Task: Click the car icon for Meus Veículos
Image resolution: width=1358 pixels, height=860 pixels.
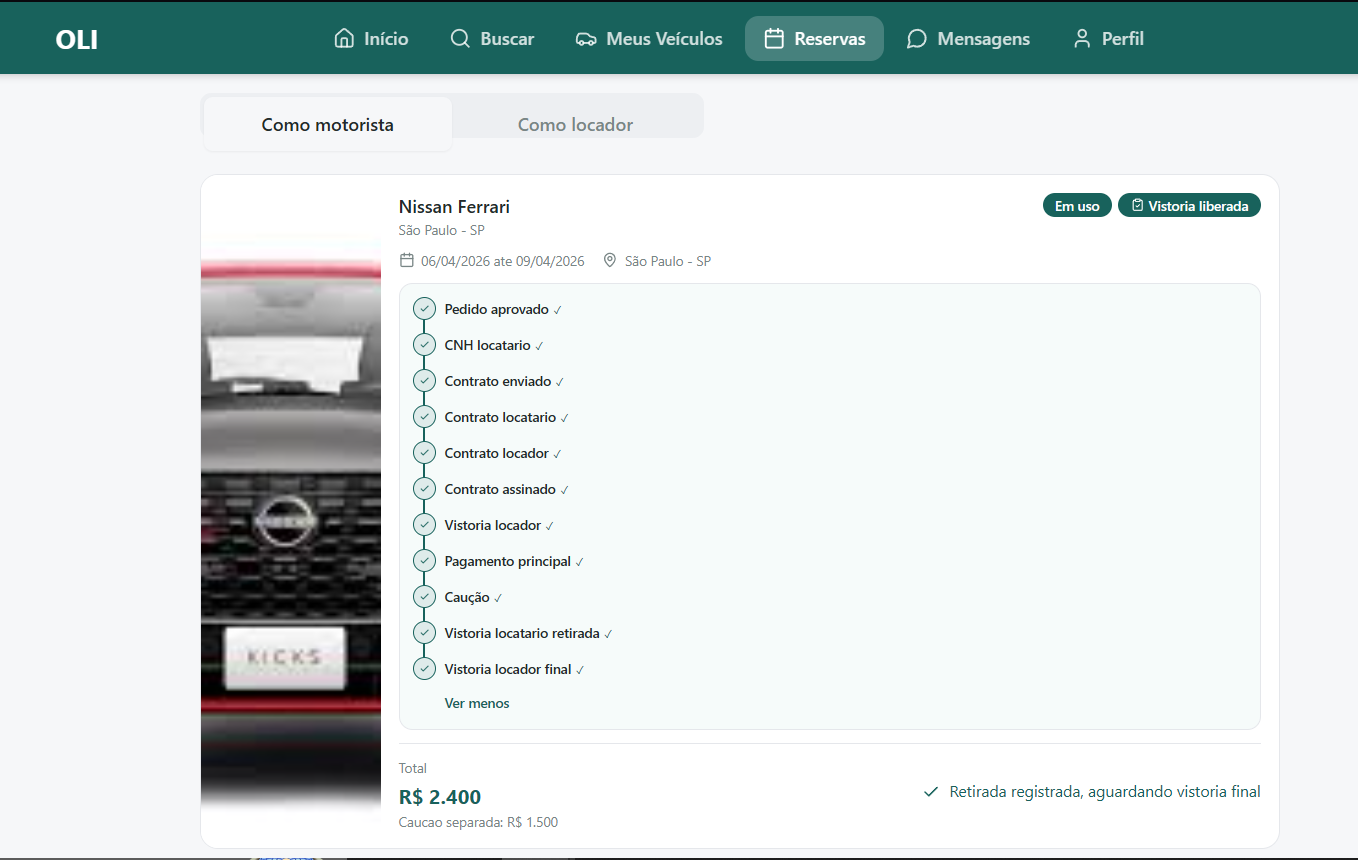Action: [x=586, y=39]
